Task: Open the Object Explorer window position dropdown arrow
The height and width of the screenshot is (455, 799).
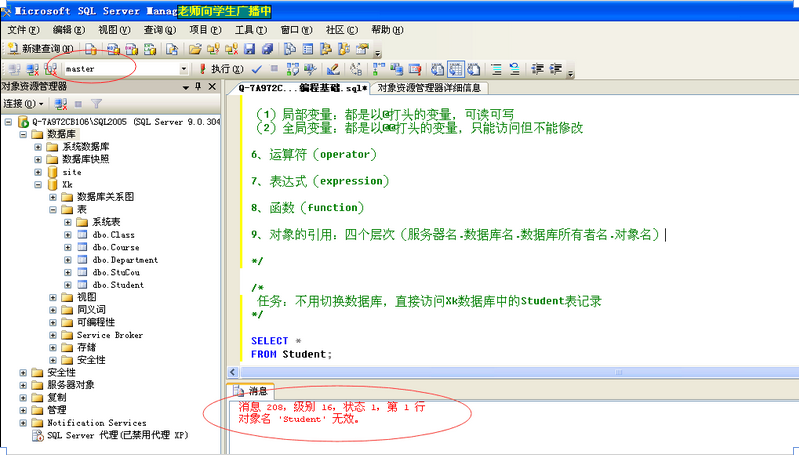Action: [x=186, y=87]
